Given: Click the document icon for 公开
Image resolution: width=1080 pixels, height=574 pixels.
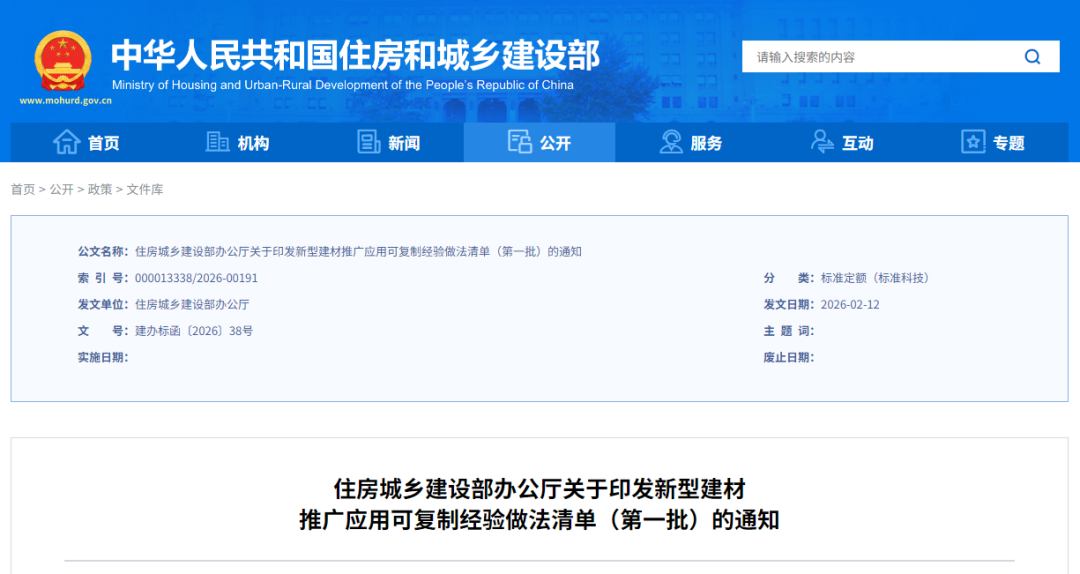Looking at the screenshot, I should (x=519, y=142).
